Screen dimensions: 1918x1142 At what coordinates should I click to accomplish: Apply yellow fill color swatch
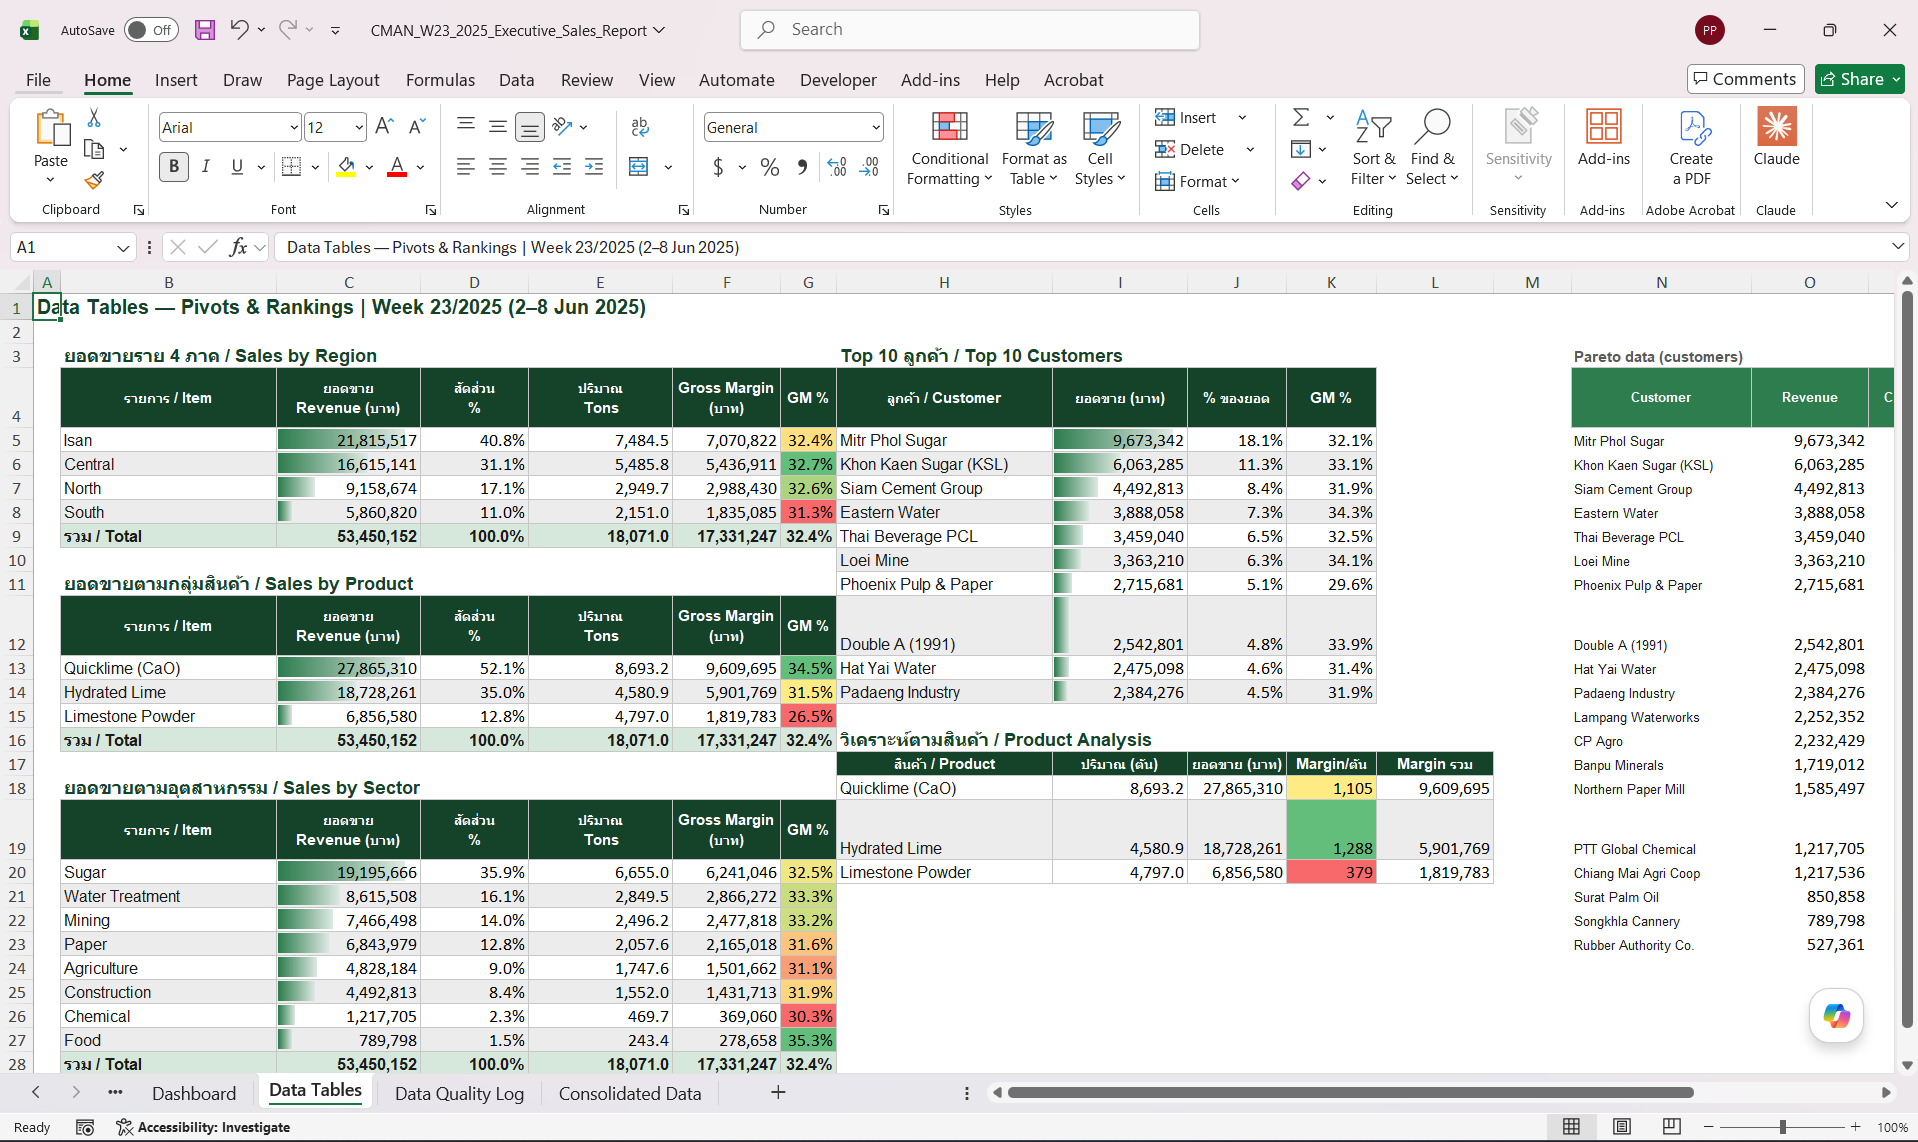(346, 167)
